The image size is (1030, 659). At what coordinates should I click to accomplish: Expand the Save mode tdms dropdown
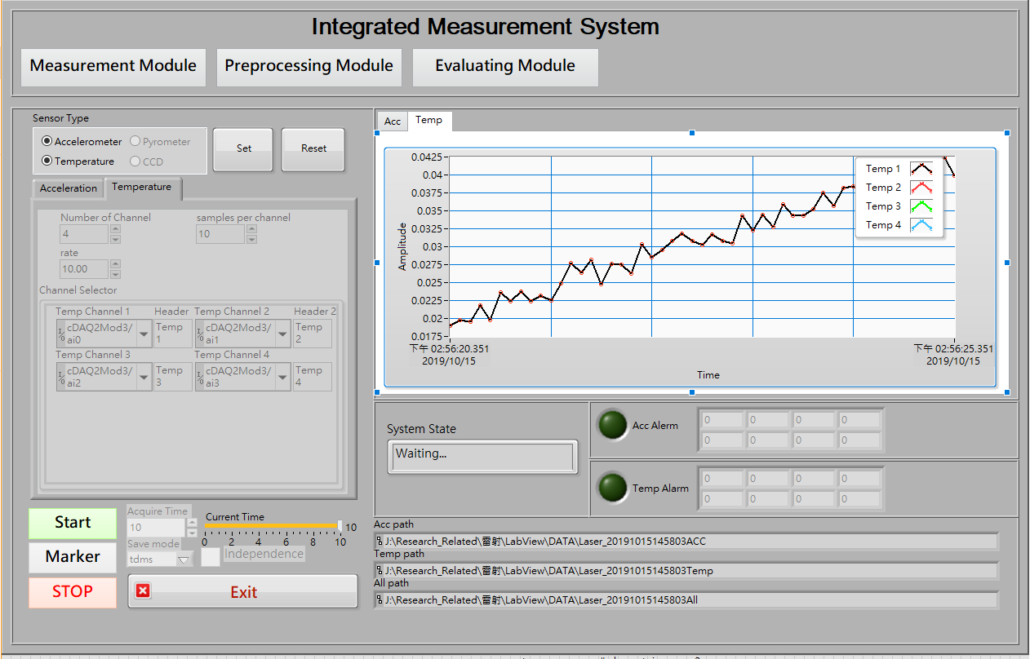[183, 560]
